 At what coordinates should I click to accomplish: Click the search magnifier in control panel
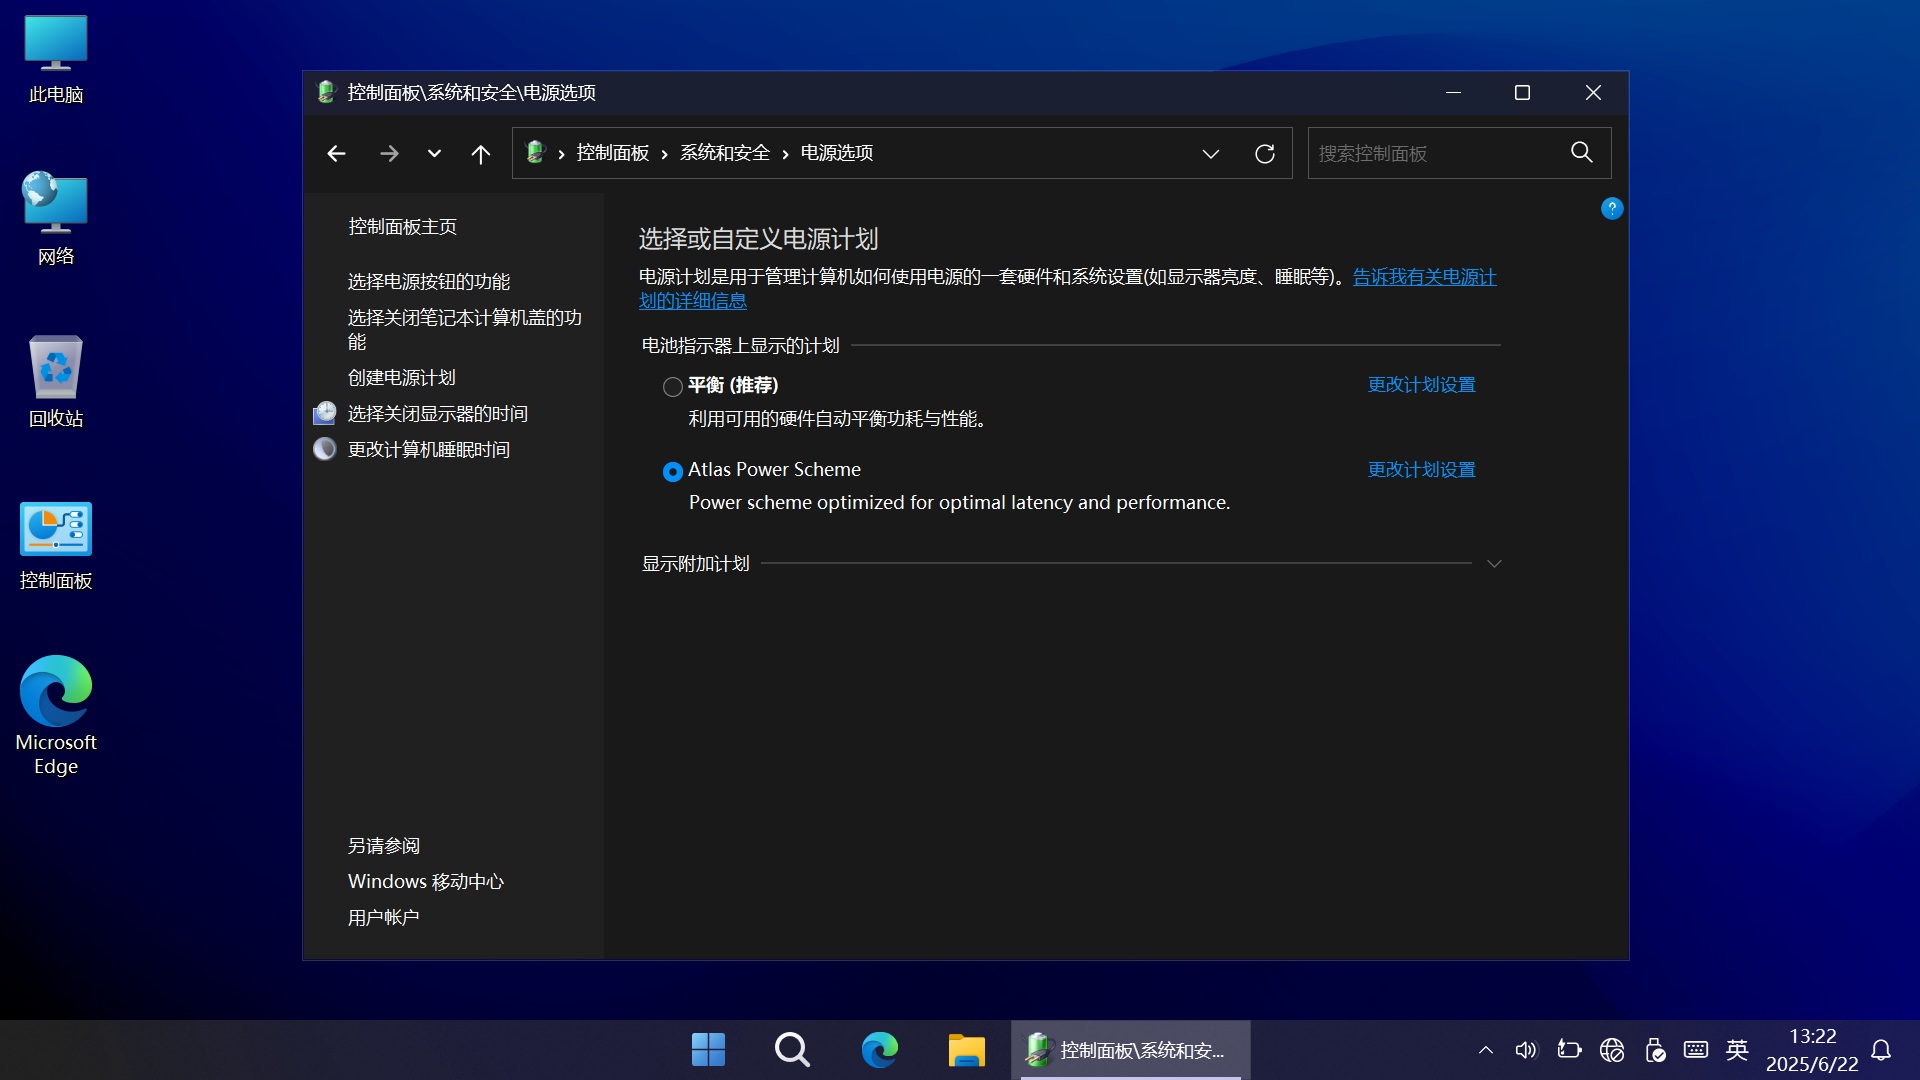coord(1581,152)
